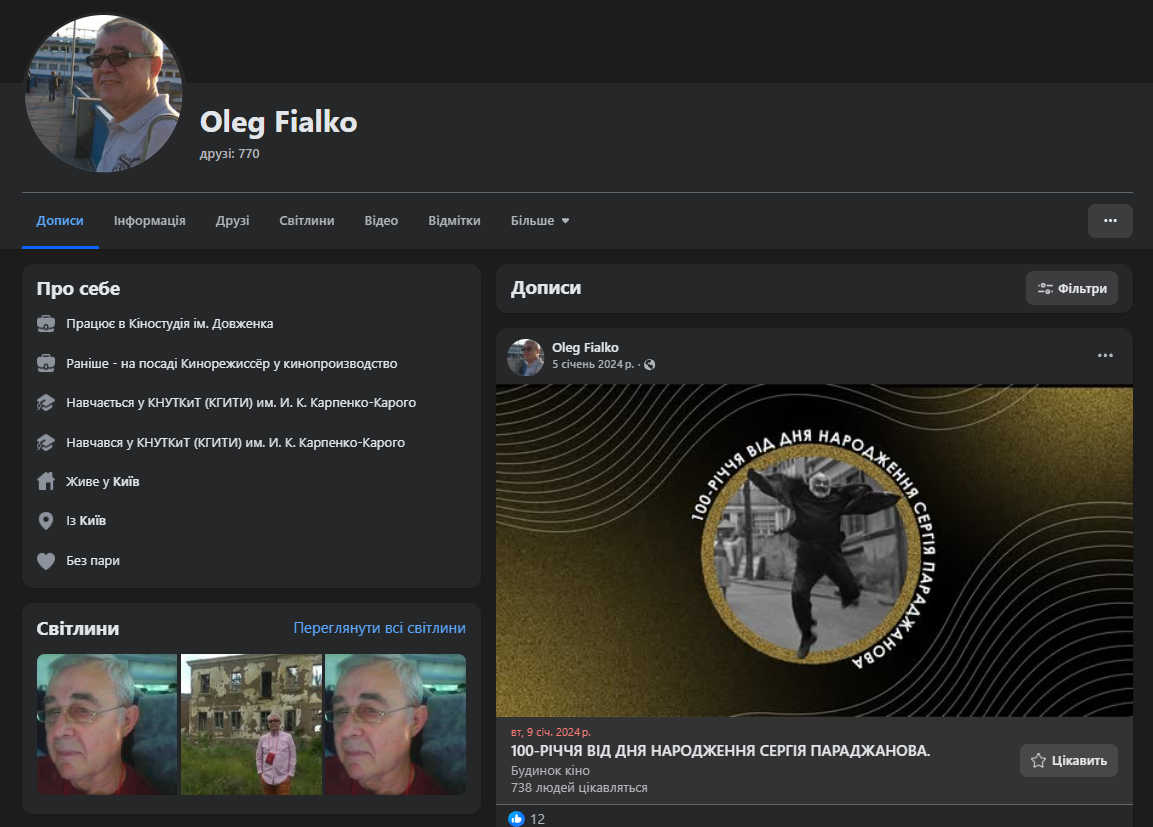The height and width of the screenshot is (827, 1153).
Task: Click the heart icon beside Без пари
Action: (46, 561)
